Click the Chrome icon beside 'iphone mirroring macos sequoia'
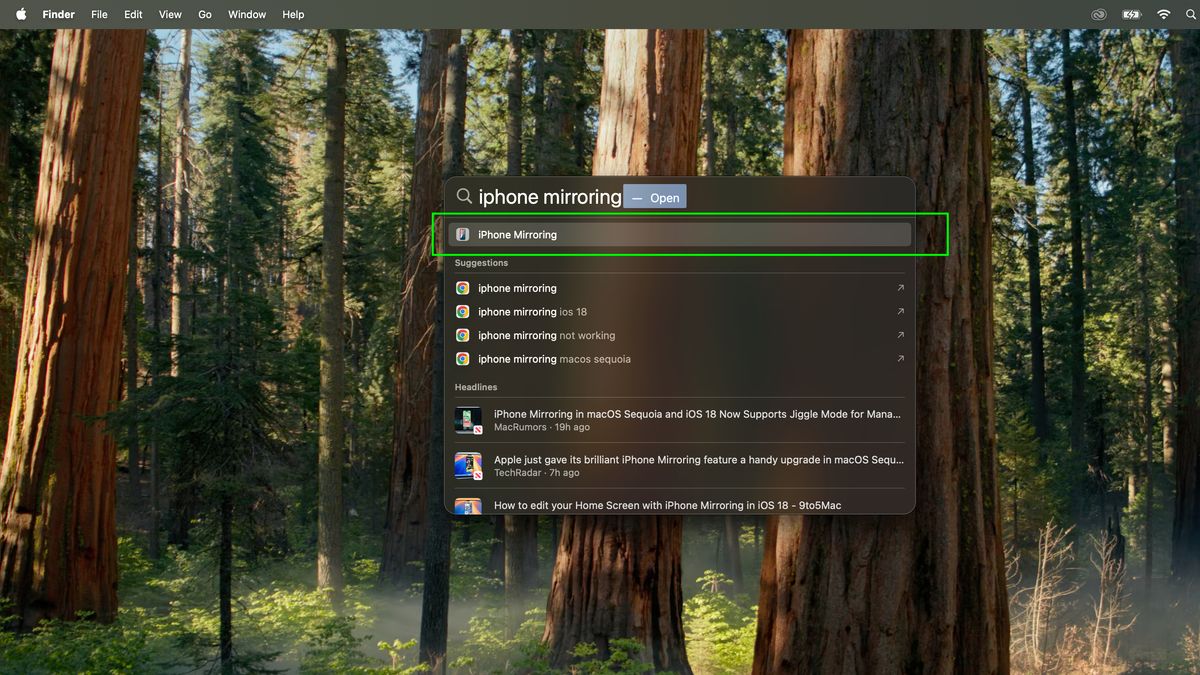 click(463, 359)
